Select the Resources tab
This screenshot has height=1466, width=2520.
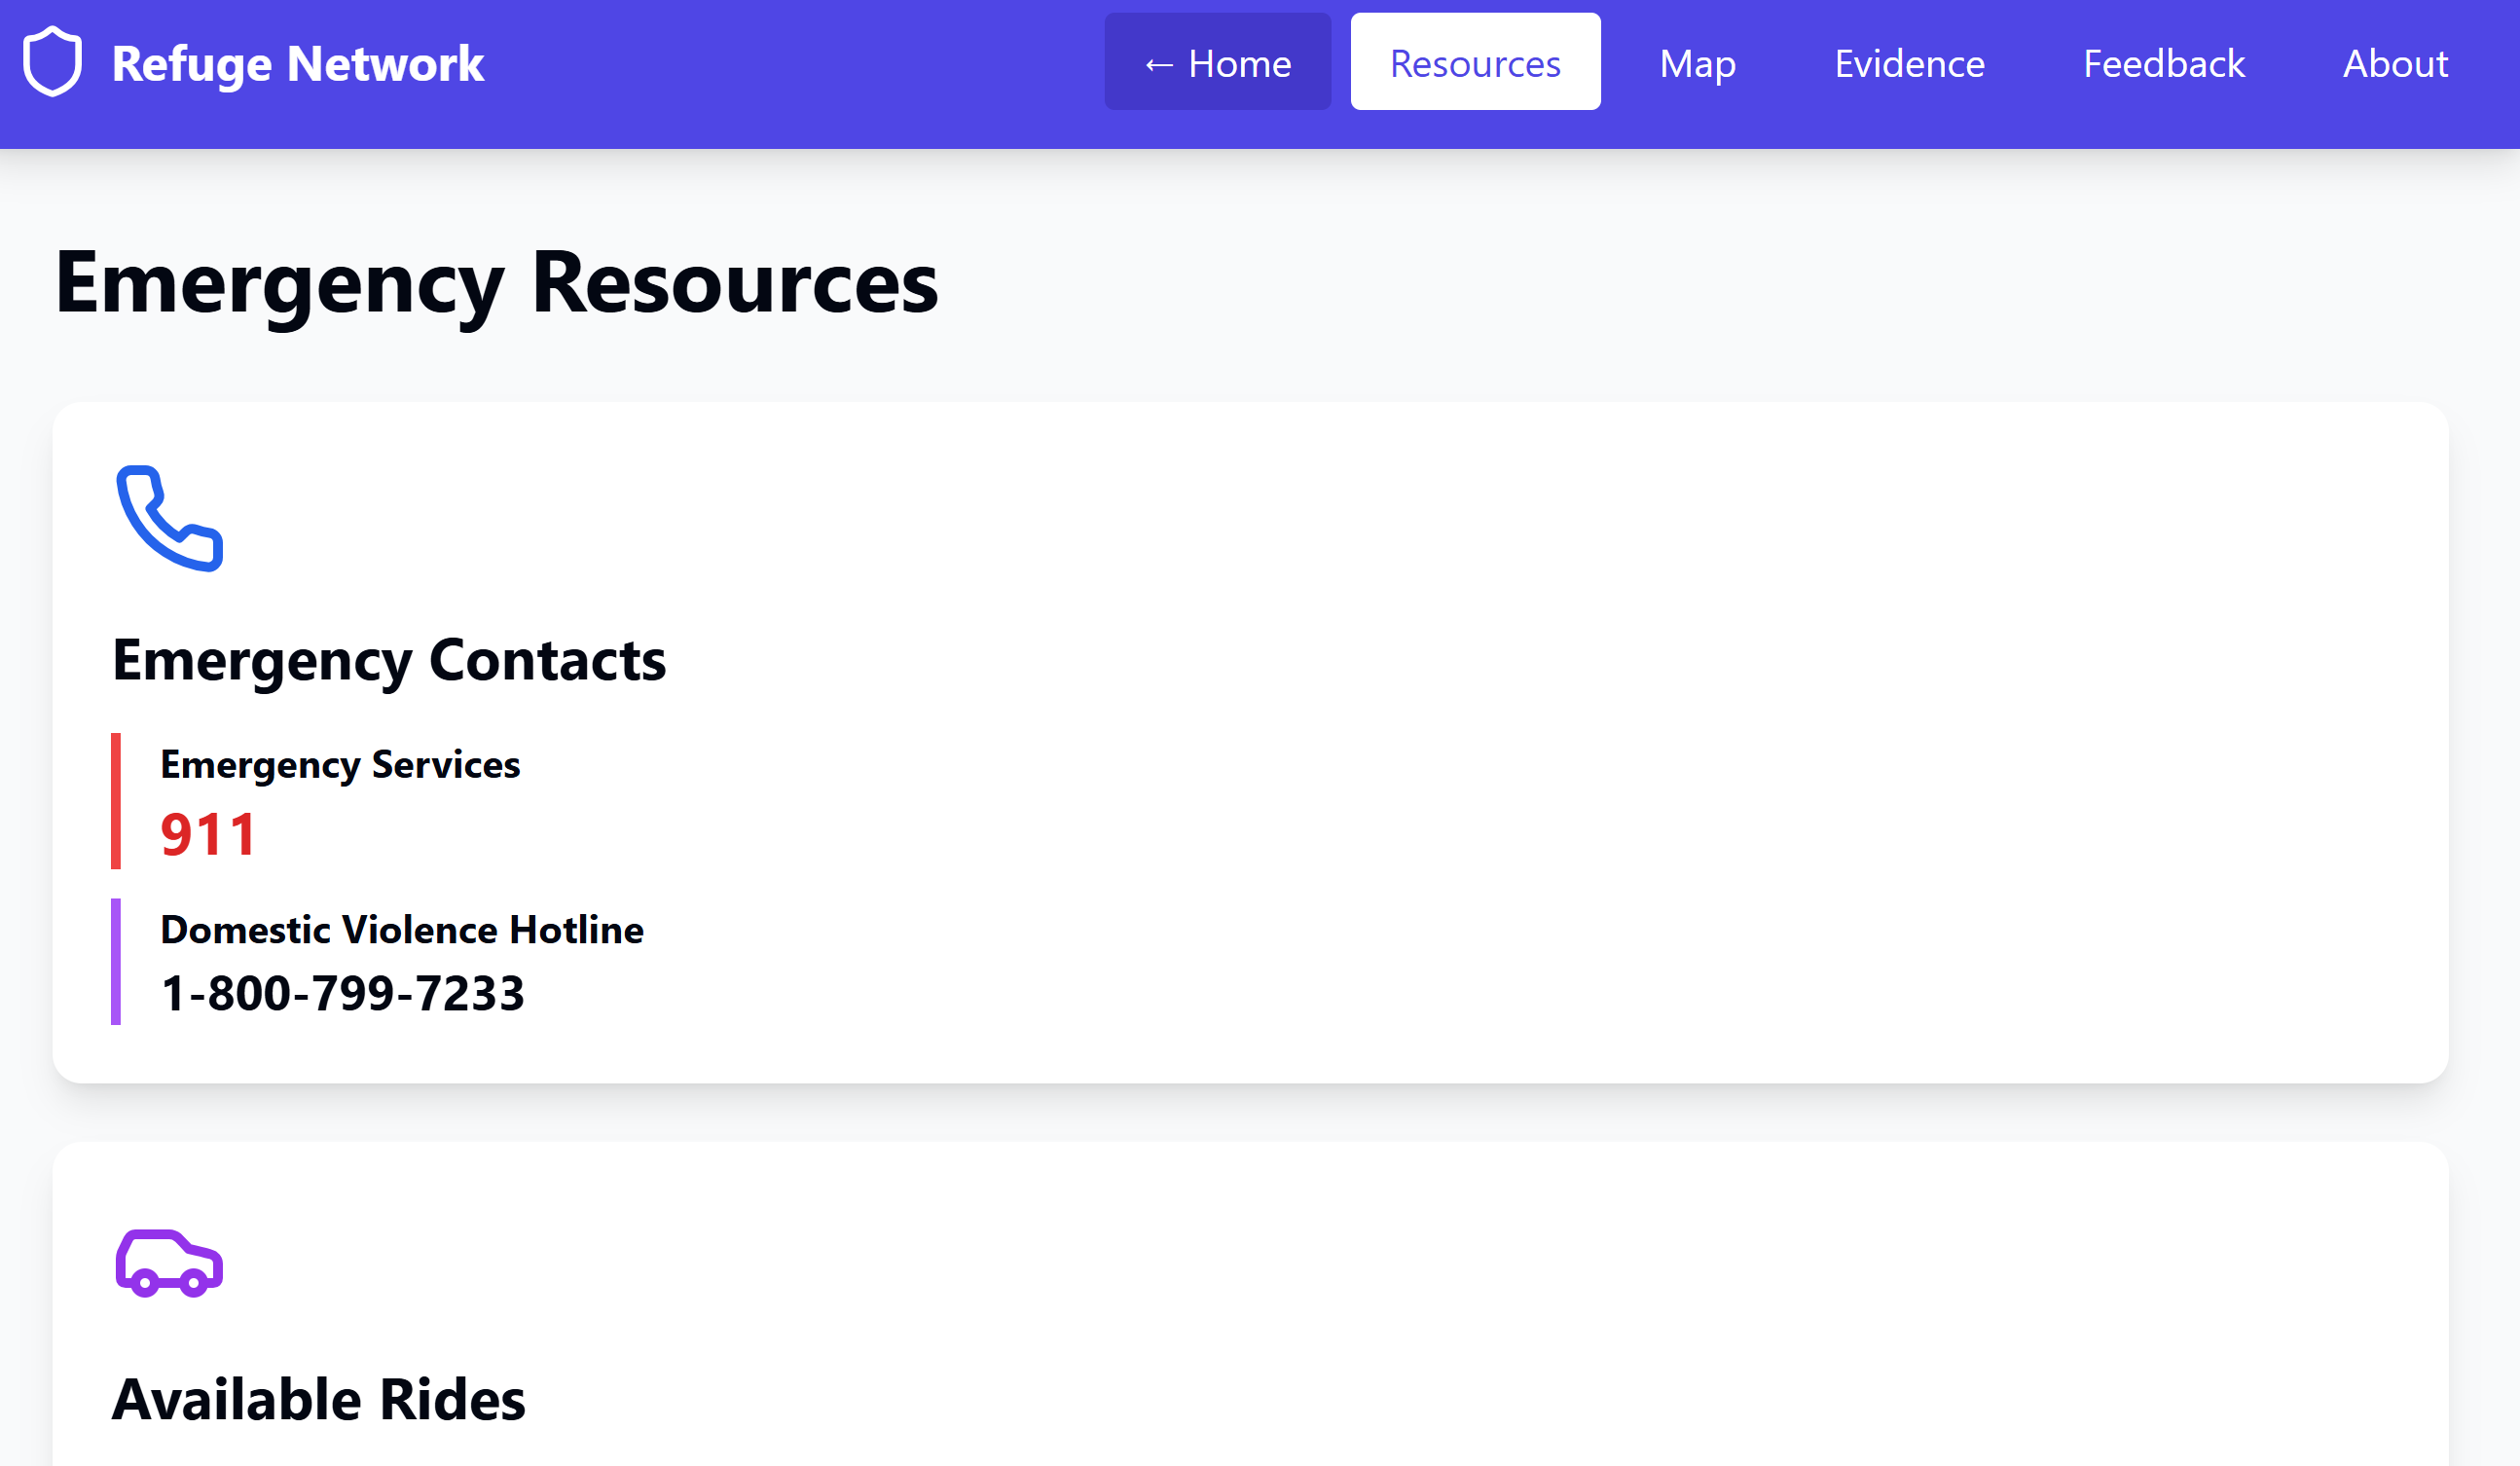pos(1474,62)
